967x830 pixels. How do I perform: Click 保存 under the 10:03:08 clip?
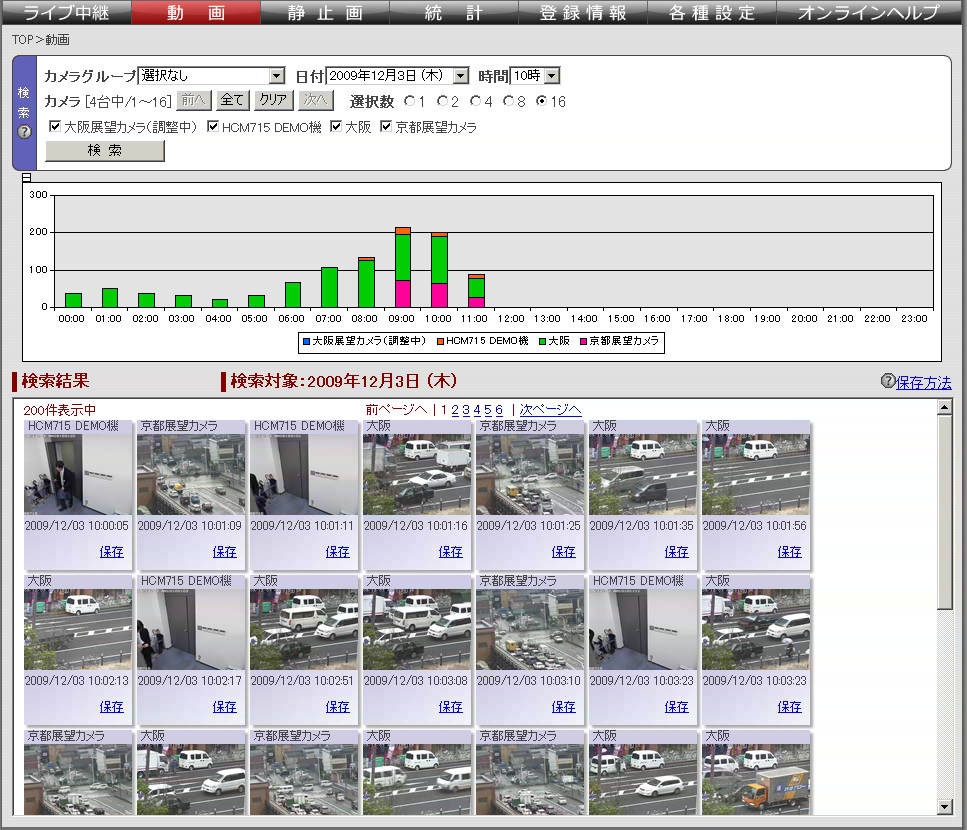click(x=451, y=707)
